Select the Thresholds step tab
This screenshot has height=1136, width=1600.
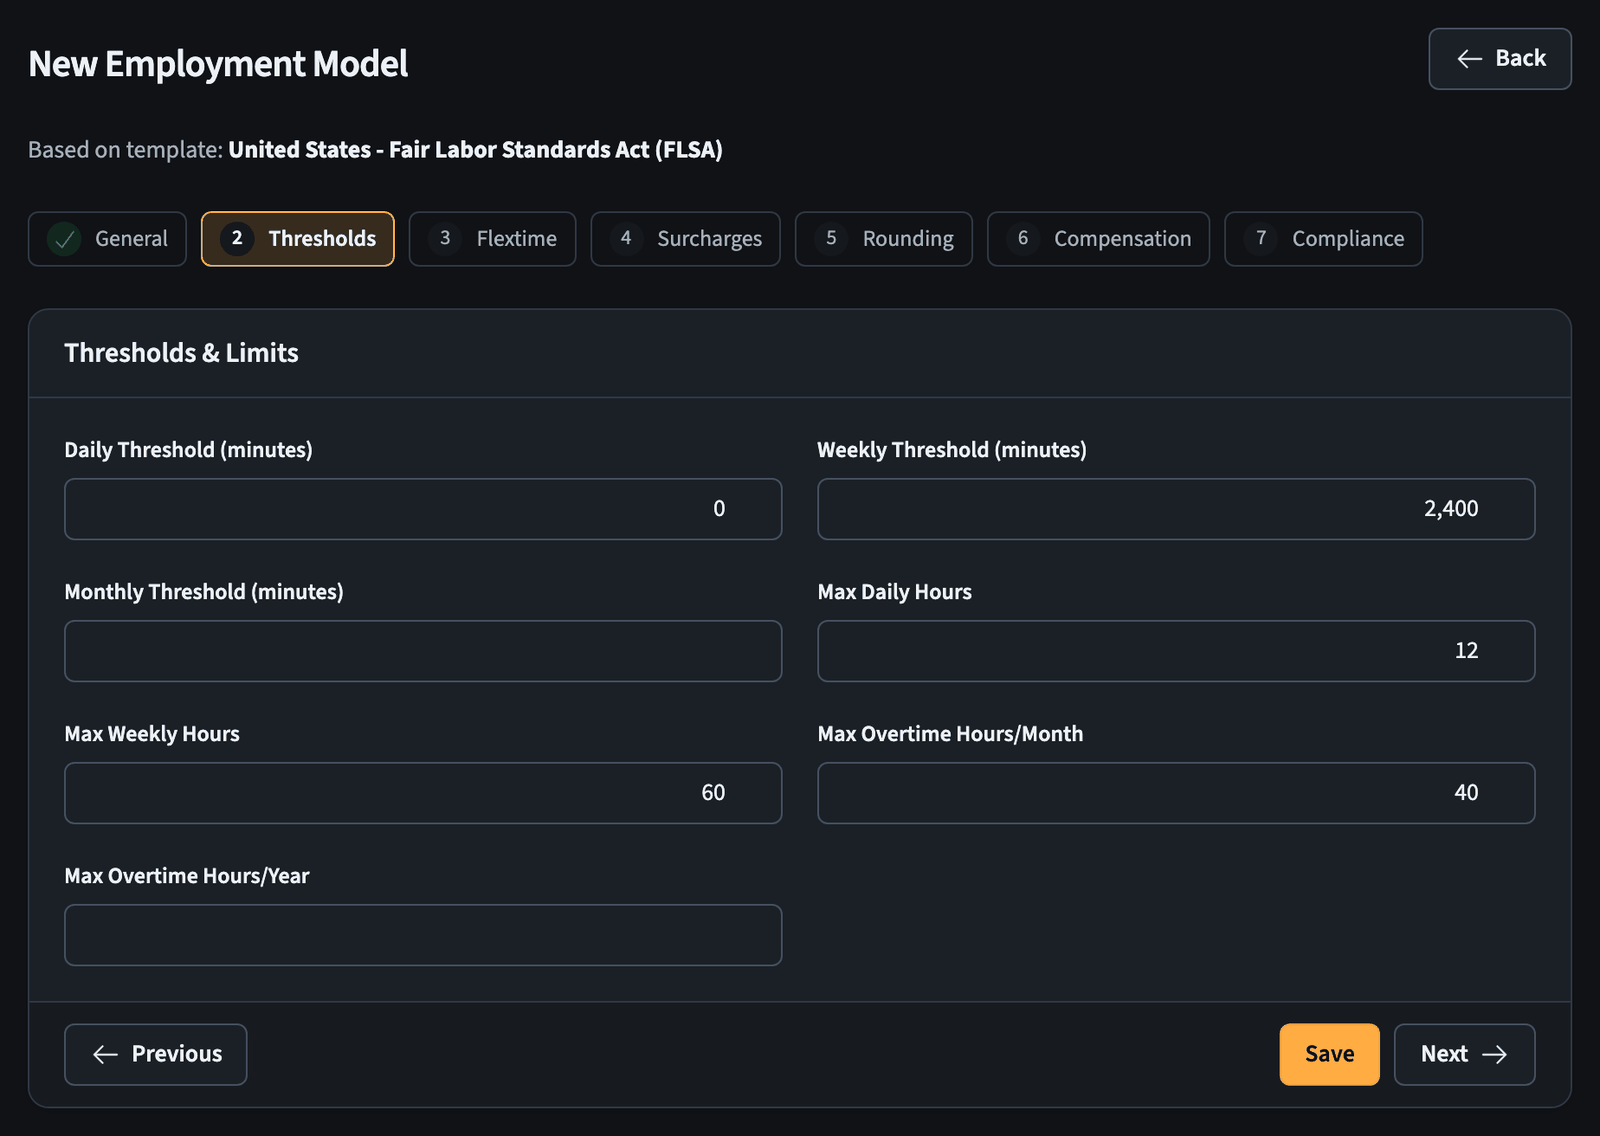pos(298,239)
